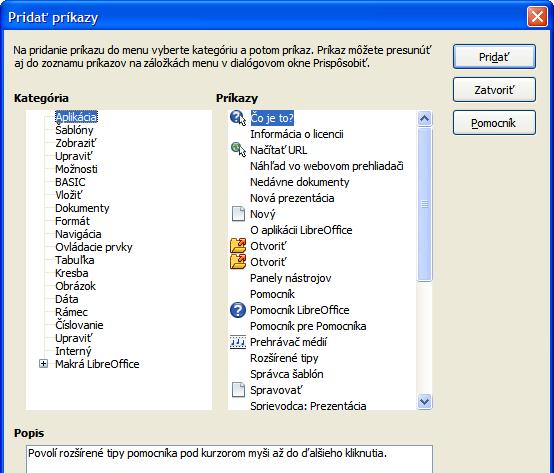Click the 'Nový' blank document icon

tap(238, 214)
